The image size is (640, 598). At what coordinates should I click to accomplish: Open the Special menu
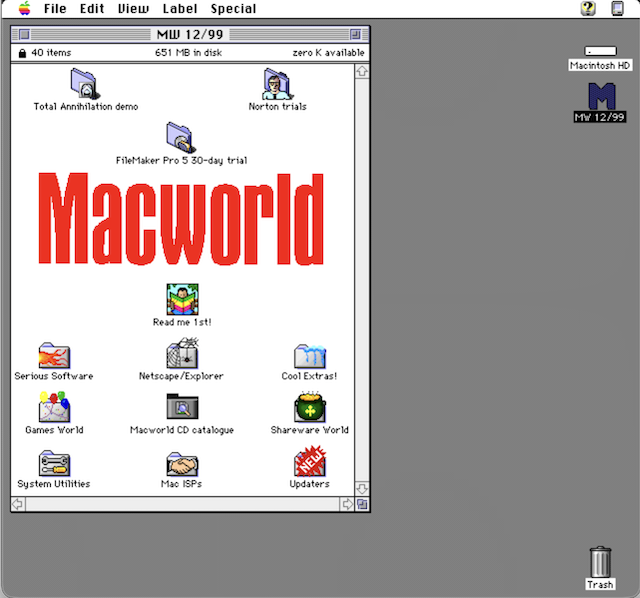click(233, 9)
